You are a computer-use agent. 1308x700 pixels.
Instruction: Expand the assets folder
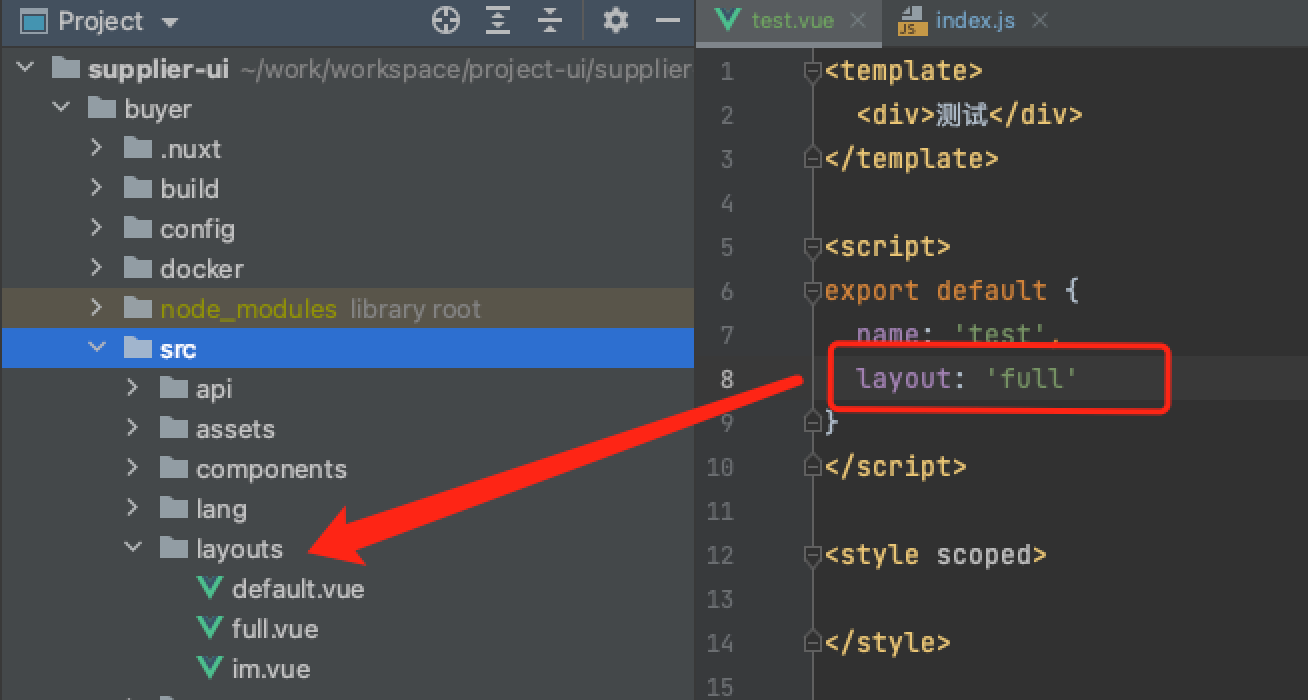[x=132, y=428]
